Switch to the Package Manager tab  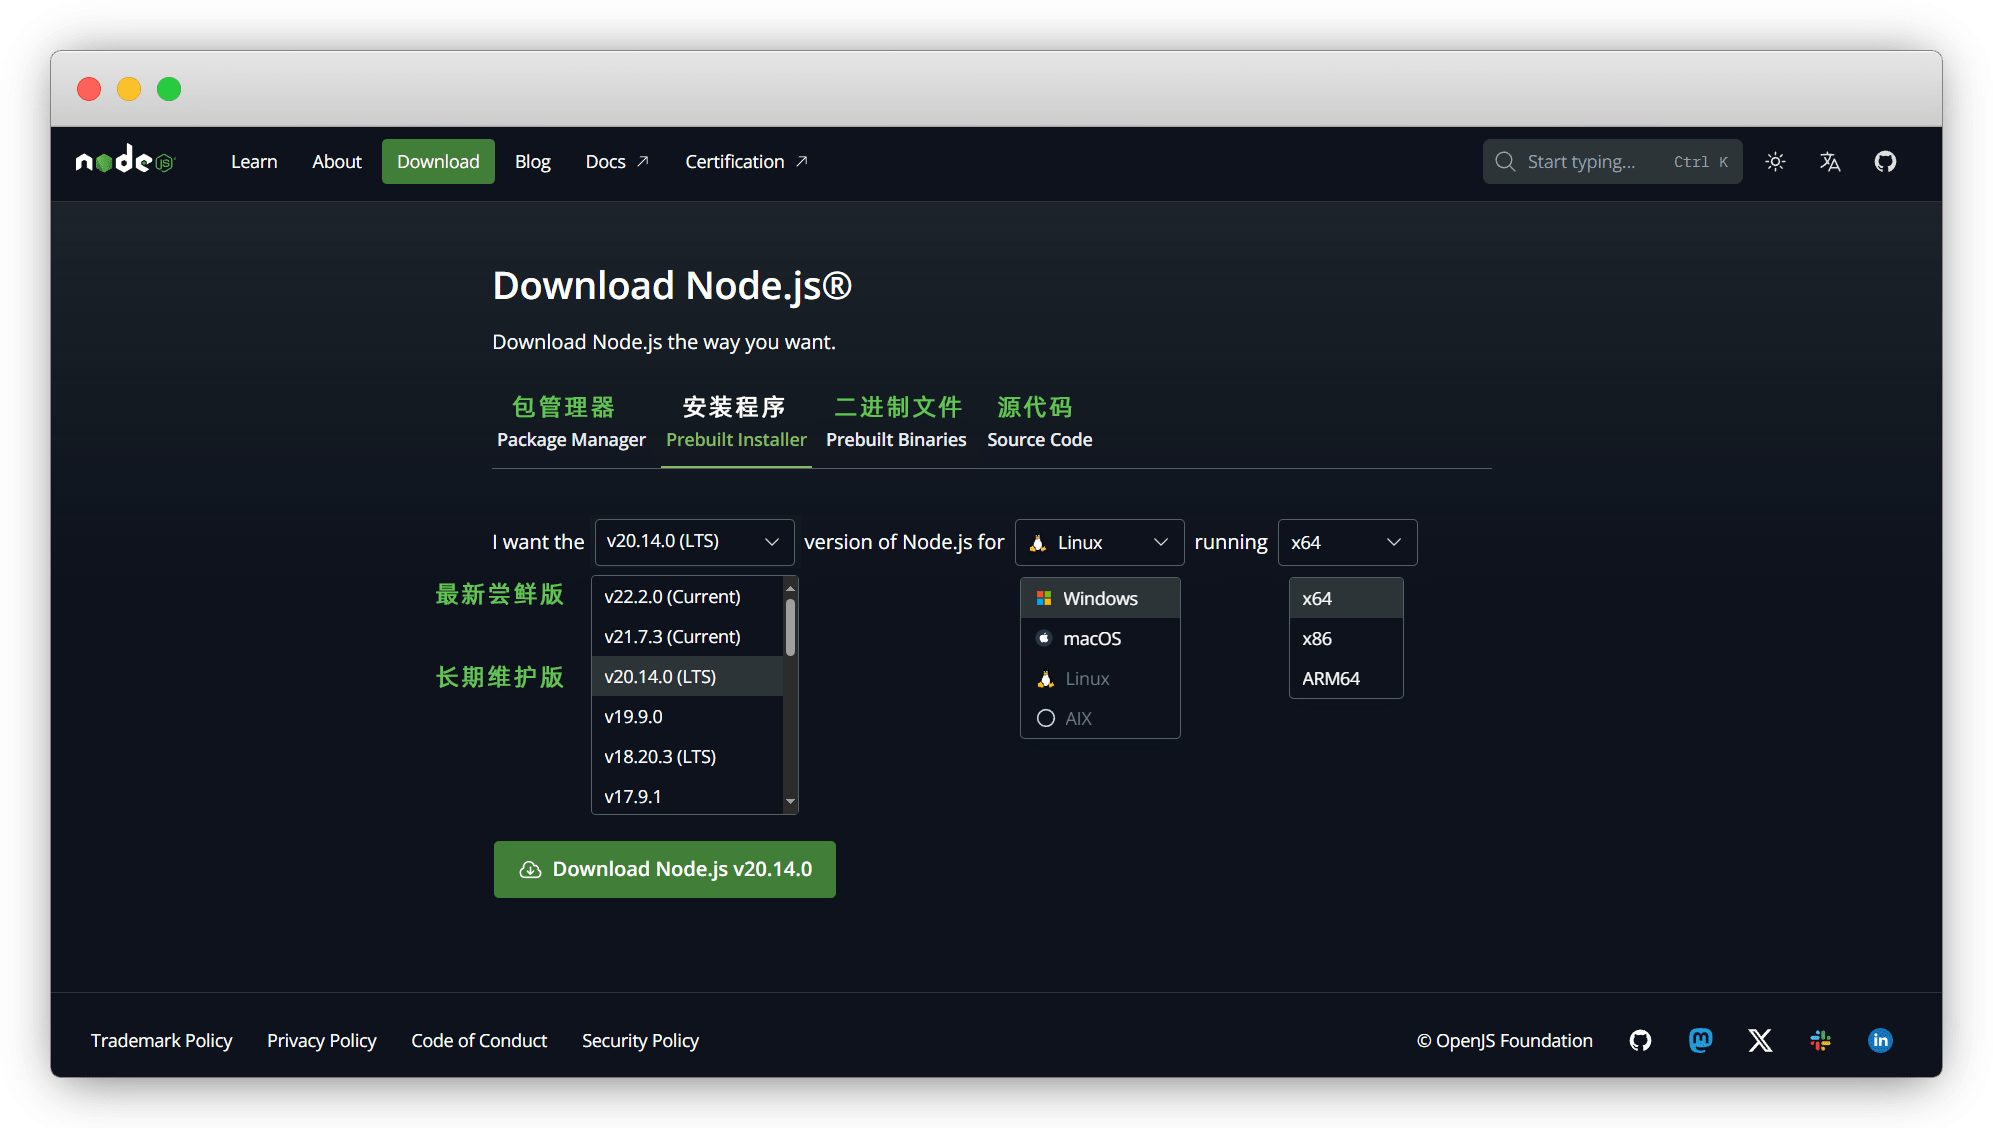(x=571, y=439)
